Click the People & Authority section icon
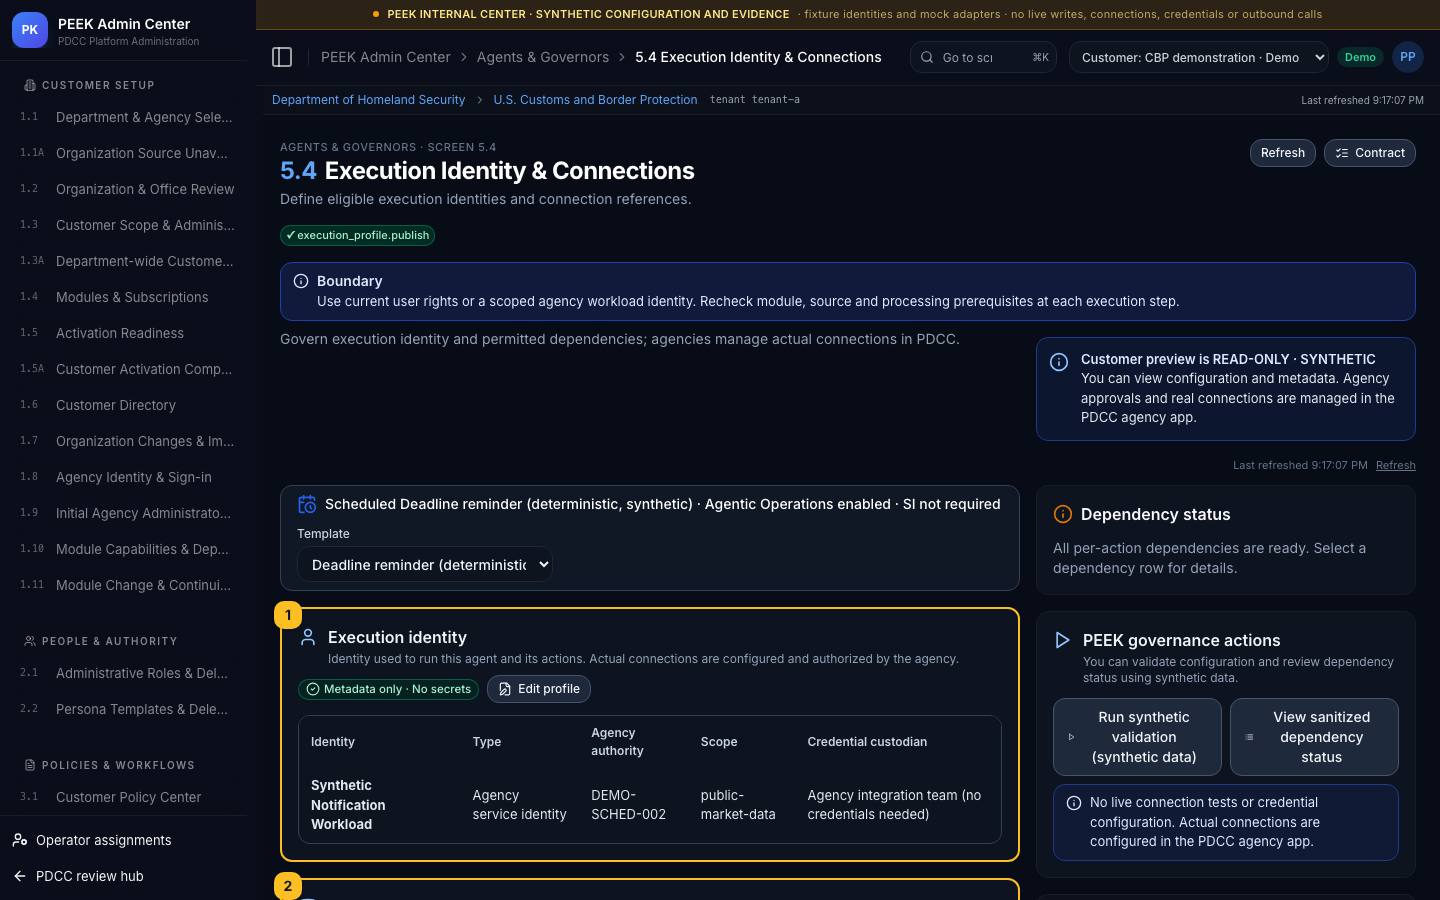The height and width of the screenshot is (900, 1440). click(x=30, y=641)
